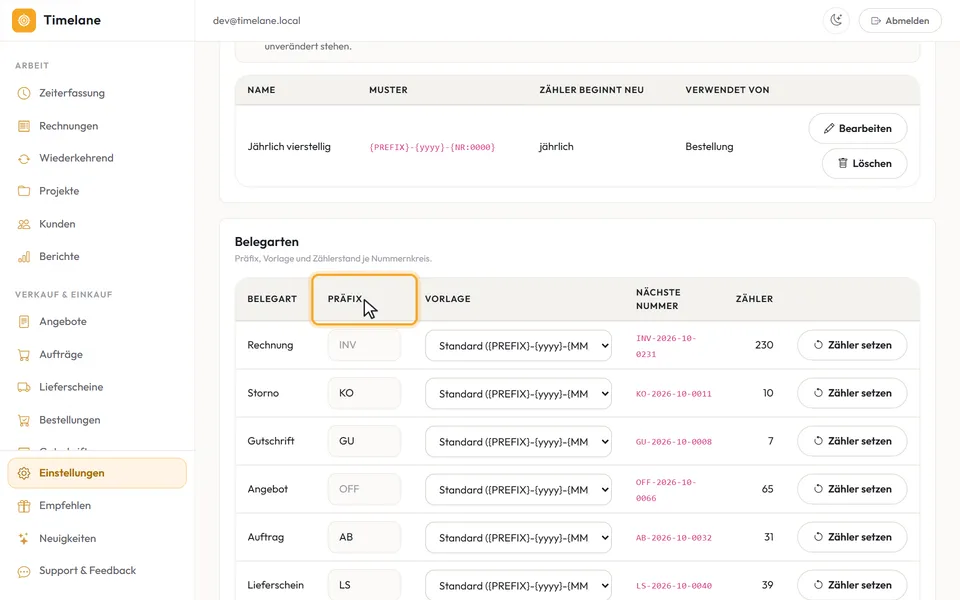Click the Angebote document icon
This screenshot has width=960, height=600.
coord(24,321)
